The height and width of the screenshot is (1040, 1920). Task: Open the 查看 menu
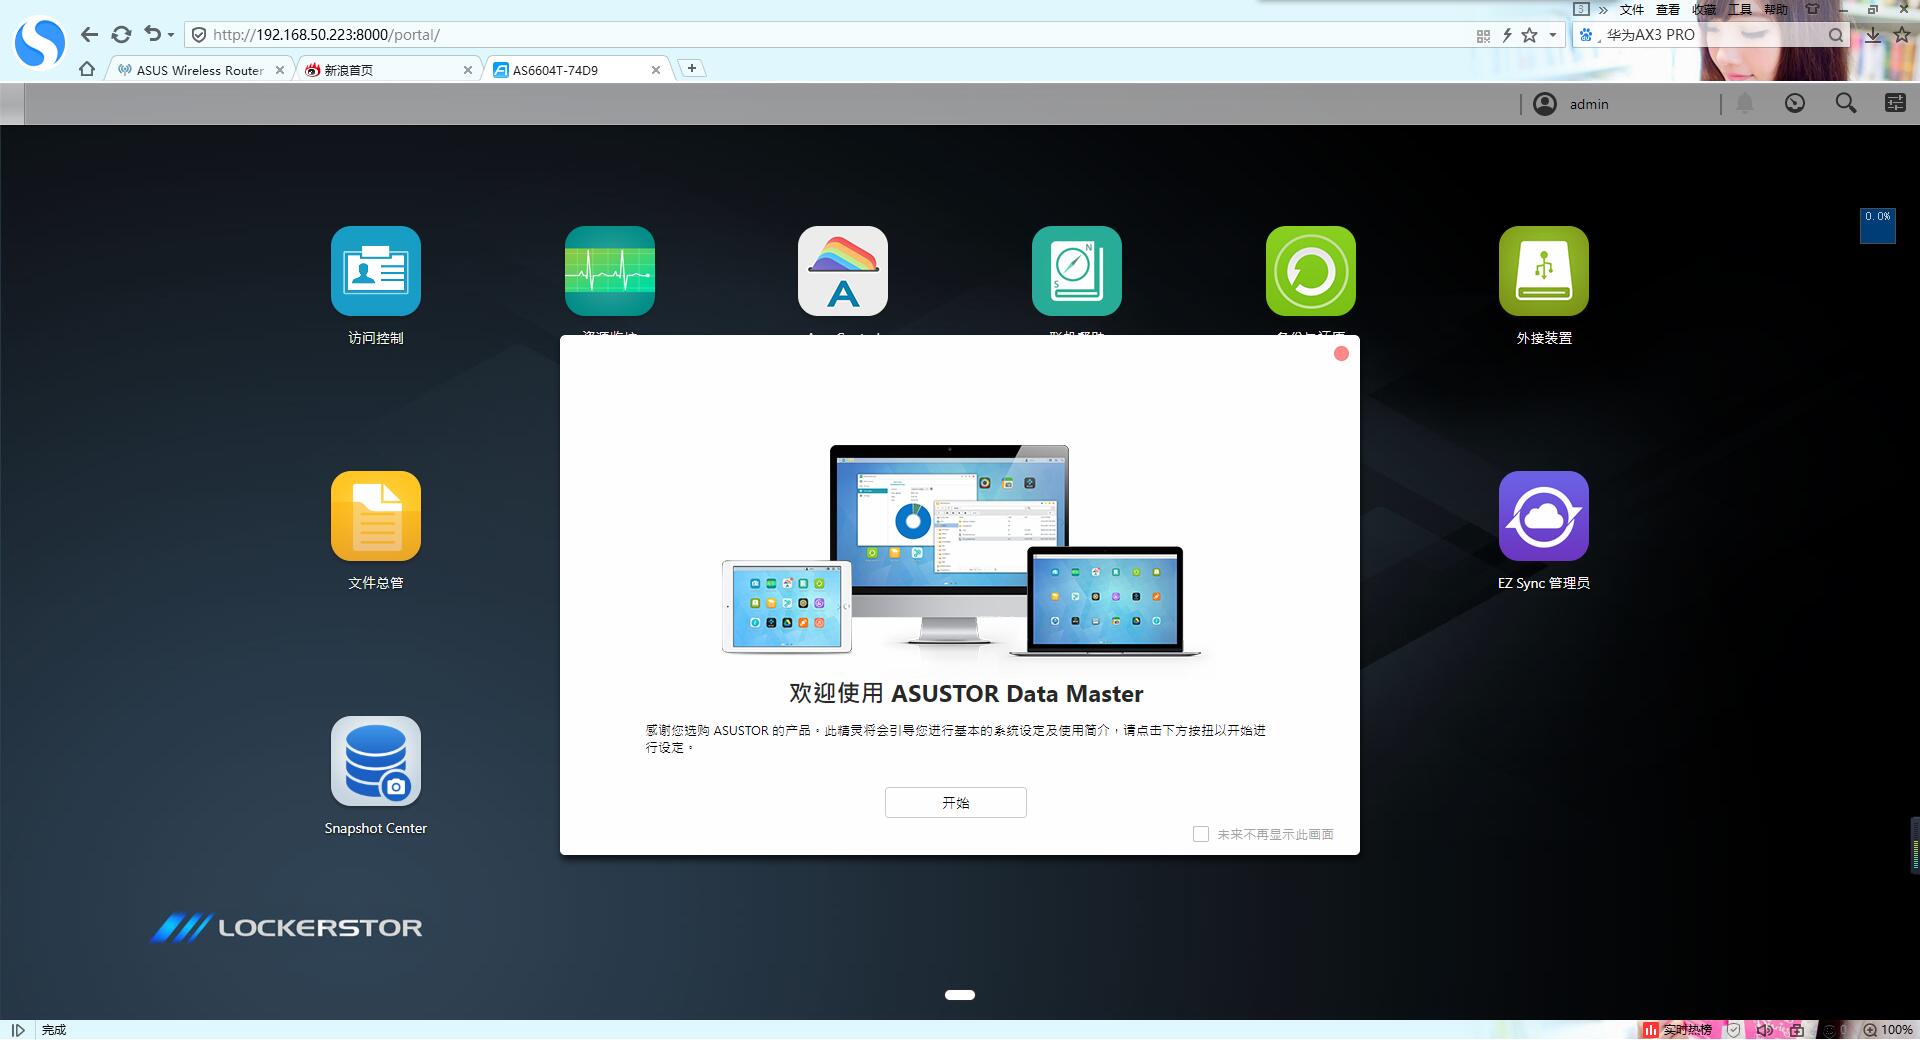click(x=1668, y=9)
